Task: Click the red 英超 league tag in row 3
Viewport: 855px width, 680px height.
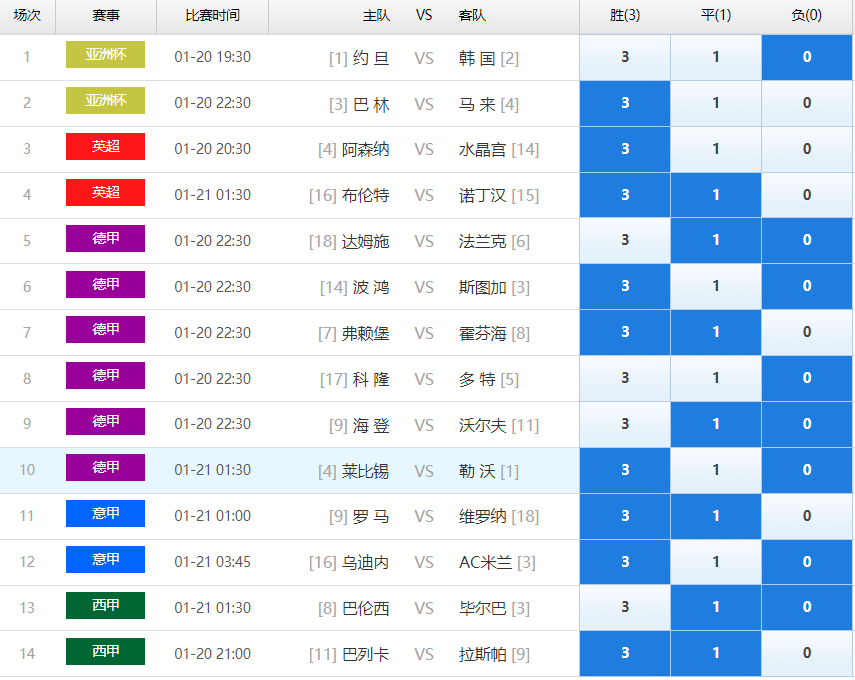Action: pyautogui.click(x=105, y=146)
